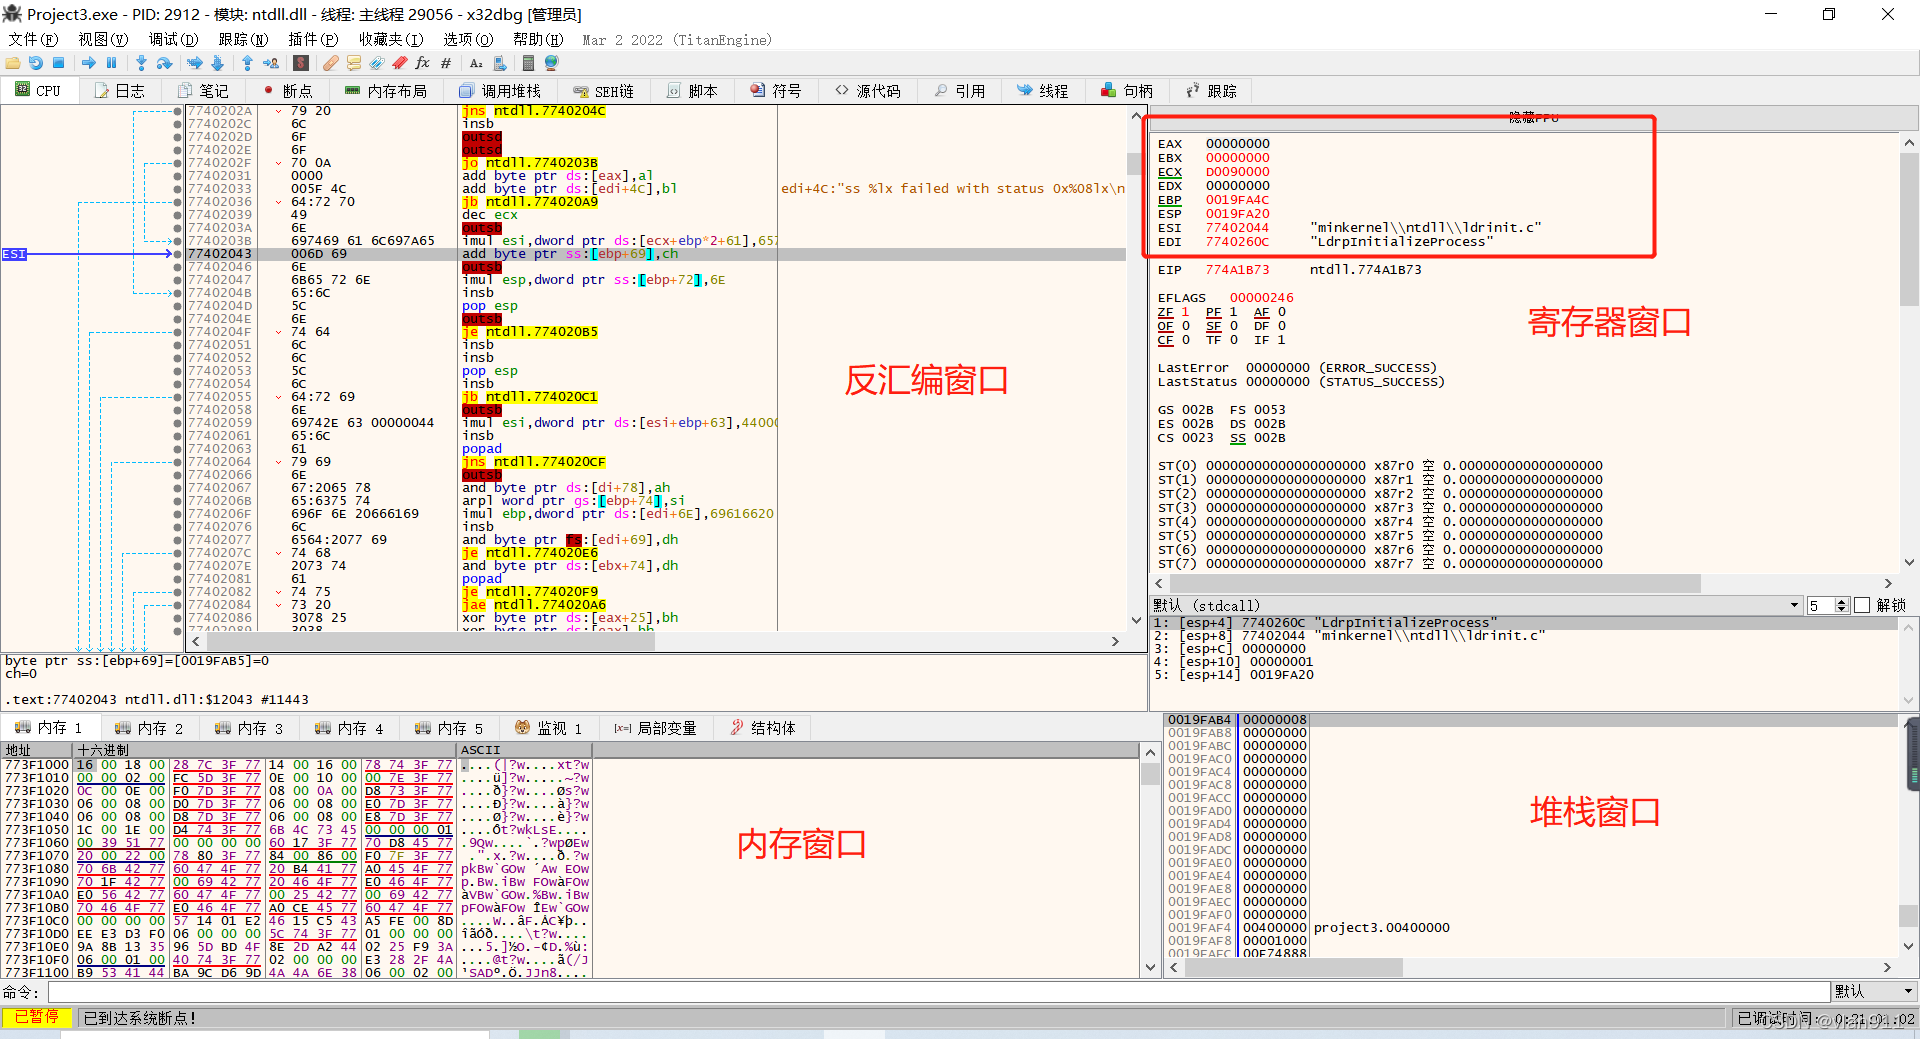Open the 文件(F) menu

click(x=33, y=39)
